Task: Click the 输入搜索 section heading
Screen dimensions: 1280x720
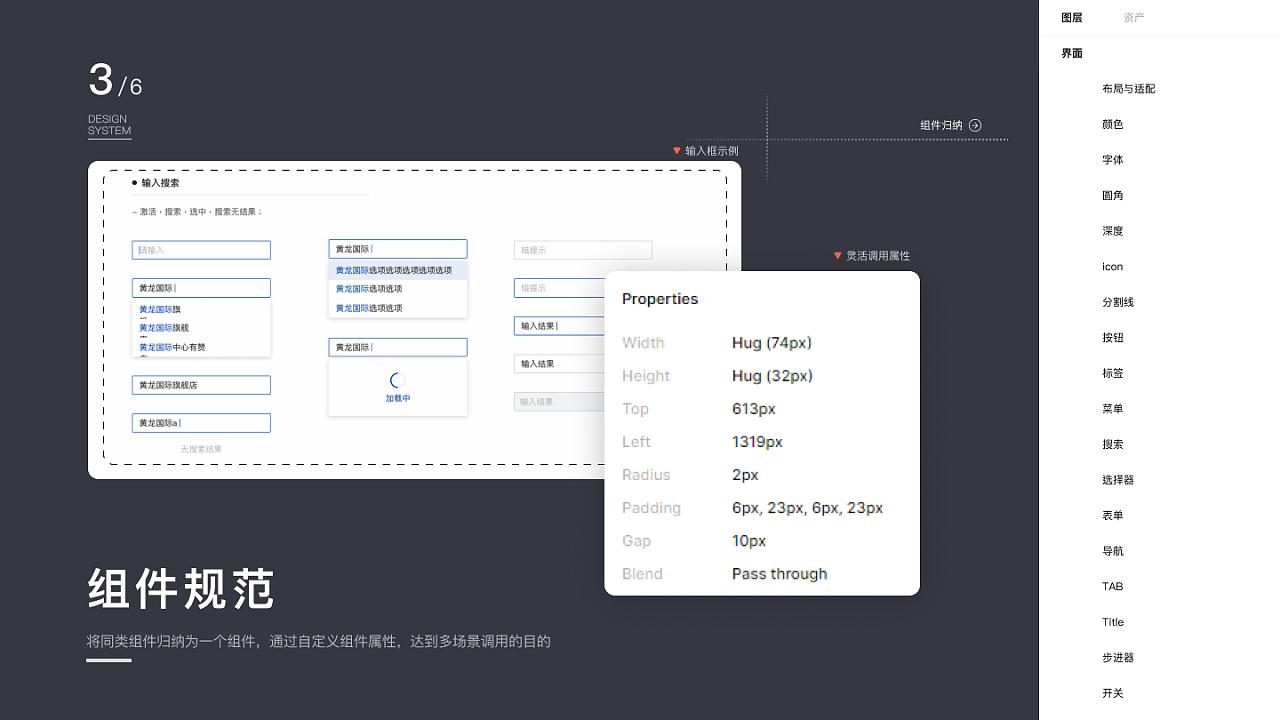Action: click(x=160, y=183)
